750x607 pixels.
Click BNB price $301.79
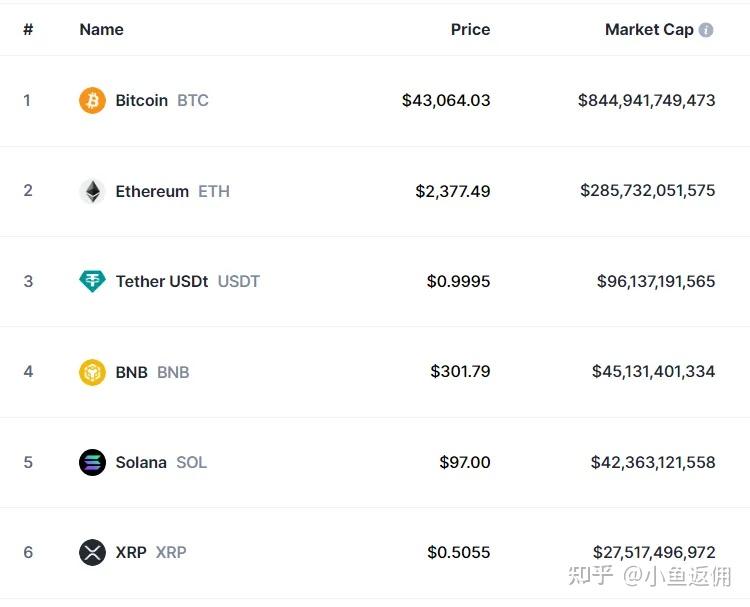[x=460, y=372]
